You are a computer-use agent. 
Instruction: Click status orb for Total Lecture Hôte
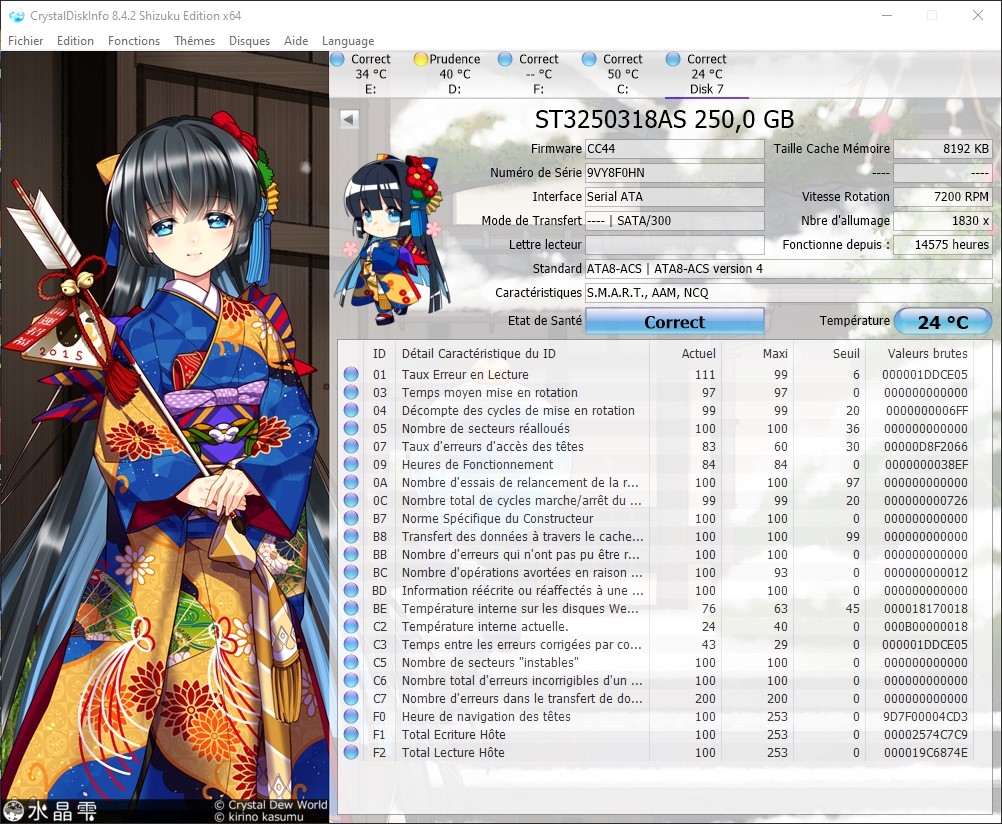click(351, 752)
